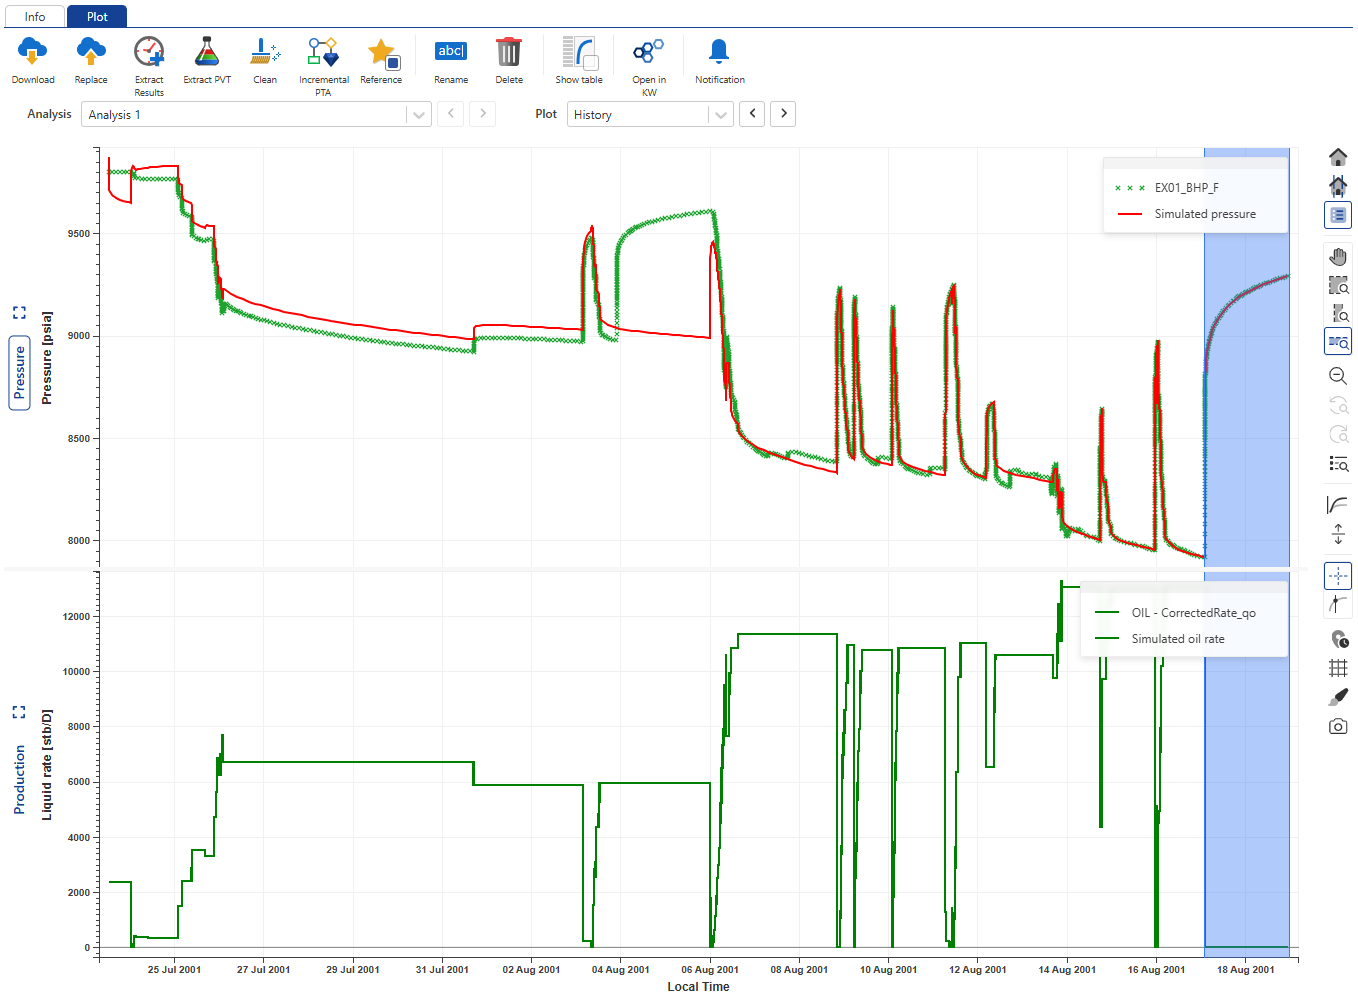Screen dimensions: 1358x1004
Task: Click the Extract PVT flask icon
Action: [x=207, y=52]
